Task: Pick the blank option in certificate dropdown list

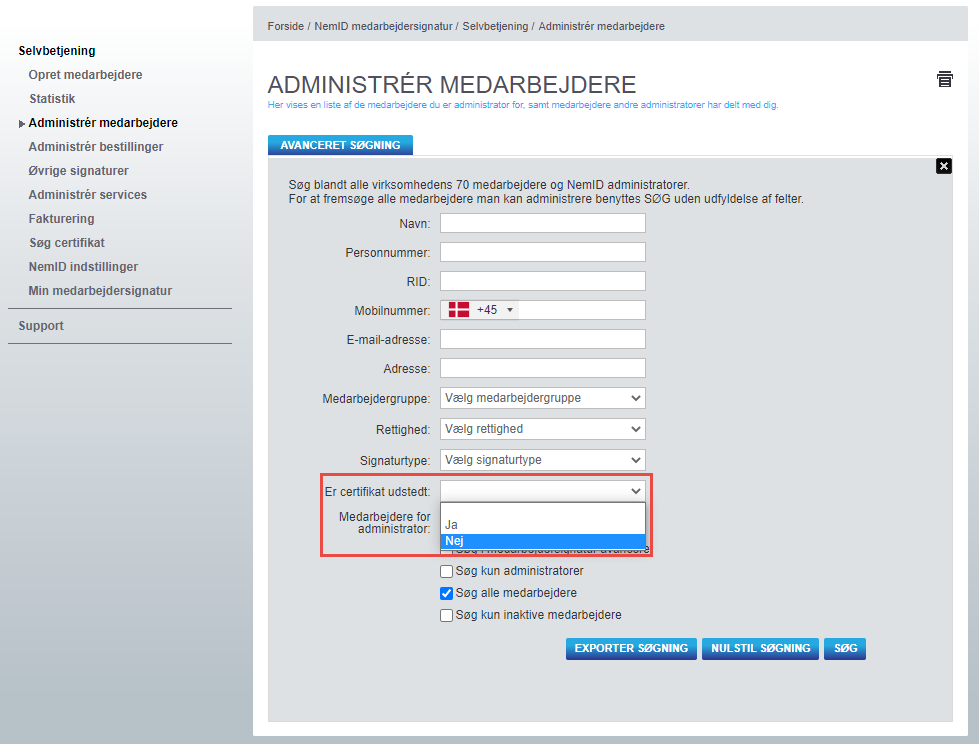Action: pyautogui.click(x=543, y=511)
